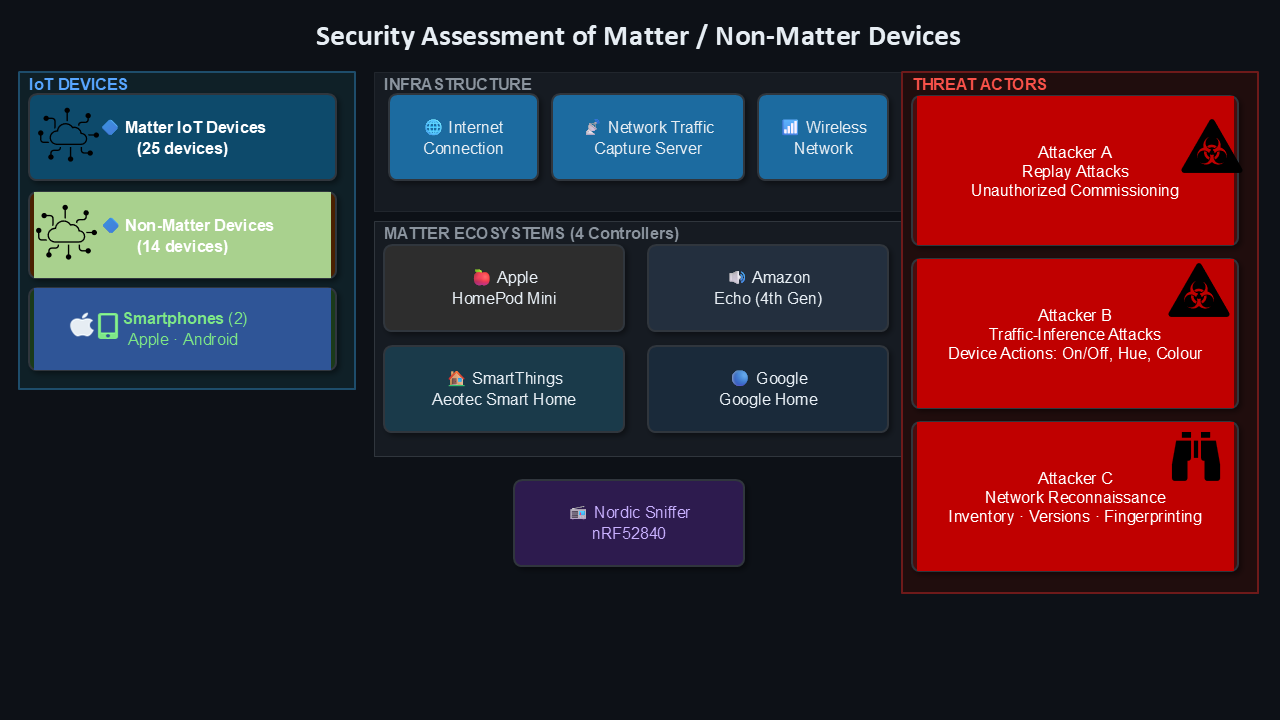Select the Google Home controller box
This screenshot has width=1280, height=720.
point(768,389)
